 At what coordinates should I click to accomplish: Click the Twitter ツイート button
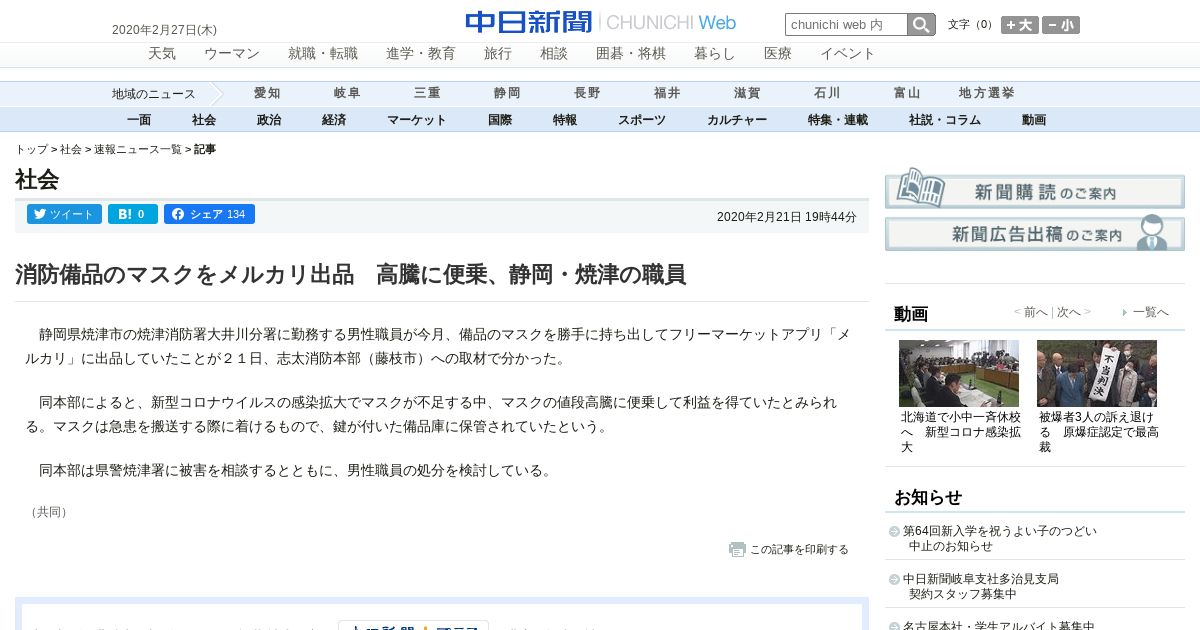pos(65,214)
